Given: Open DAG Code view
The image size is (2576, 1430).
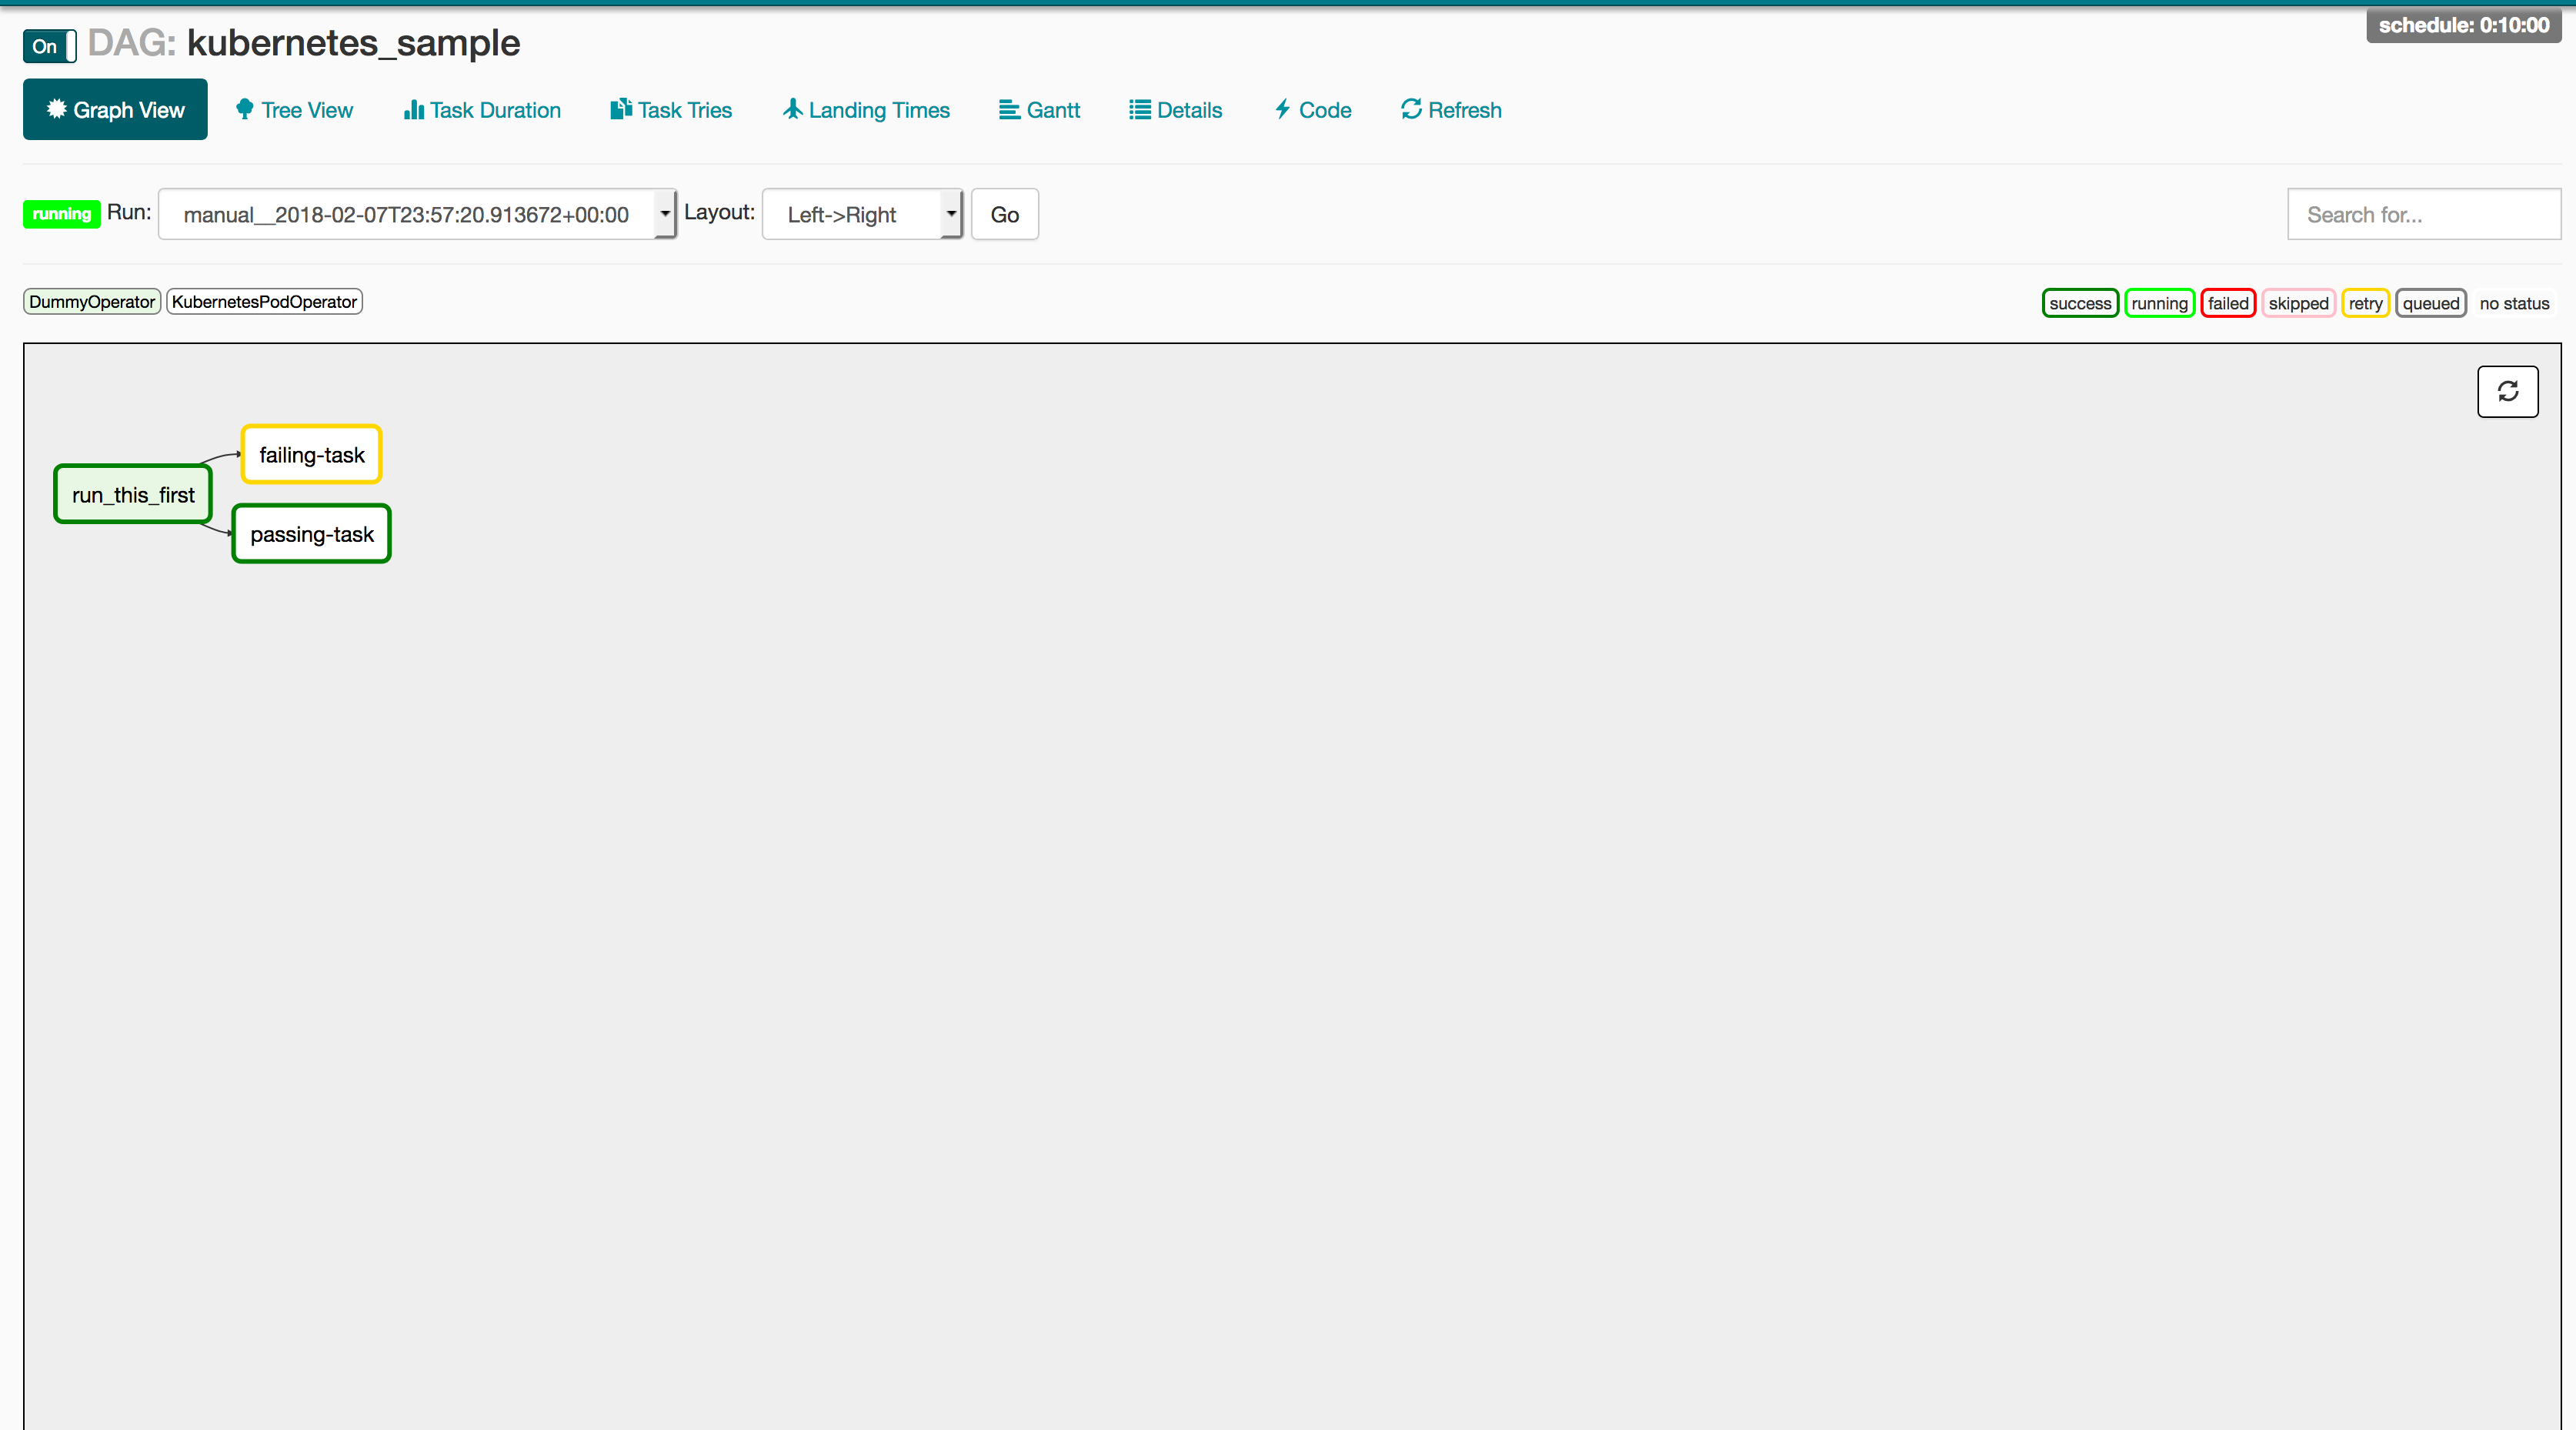Looking at the screenshot, I should 1313,110.
